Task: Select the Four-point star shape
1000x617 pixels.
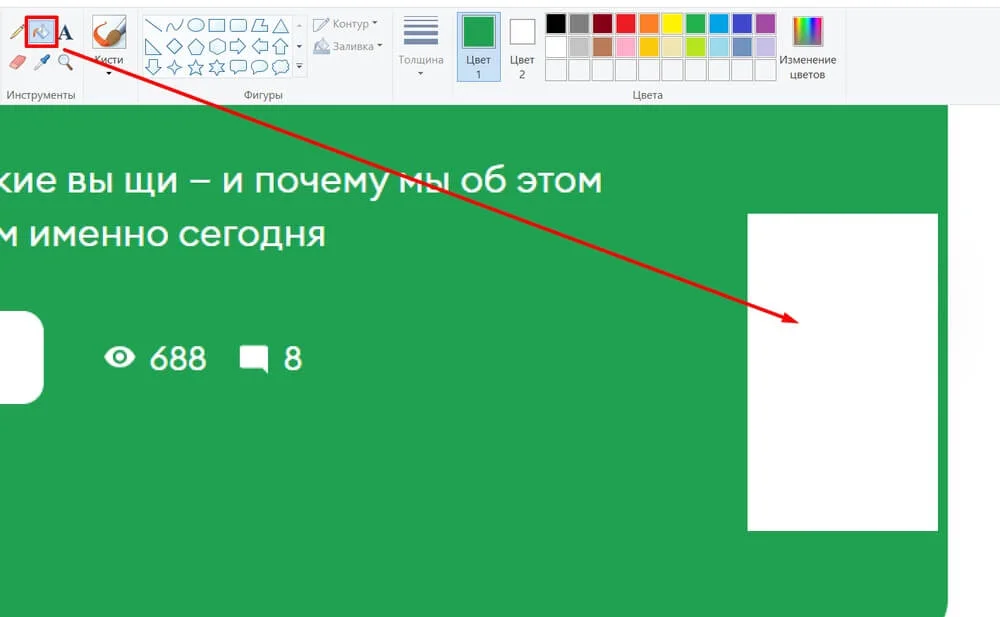Action: pyautogui.click(x=174, y=67)
